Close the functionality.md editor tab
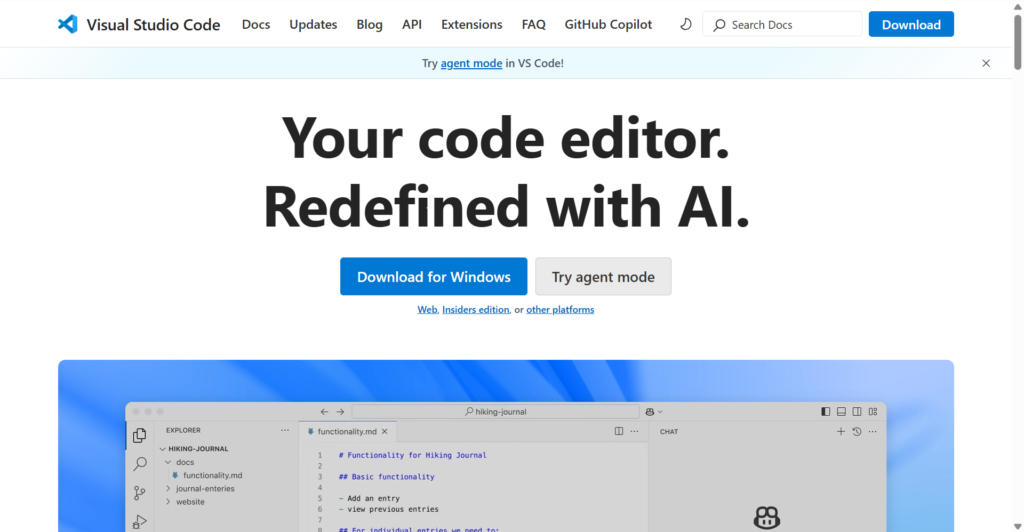The height and width of the screenshot is (532, 1024). (385, 431)
